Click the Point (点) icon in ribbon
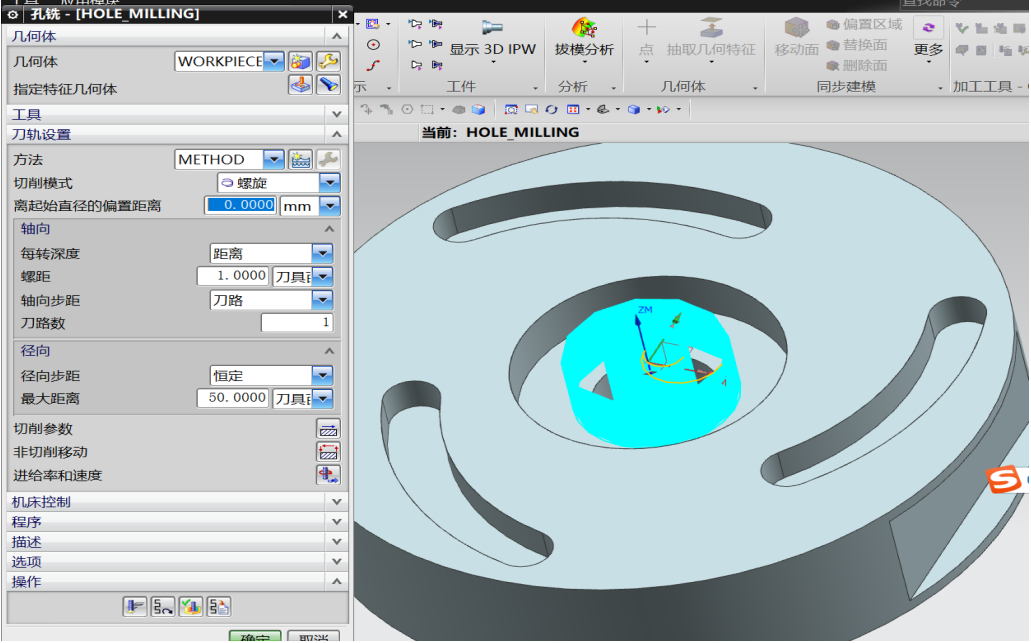 pos(646,27)
